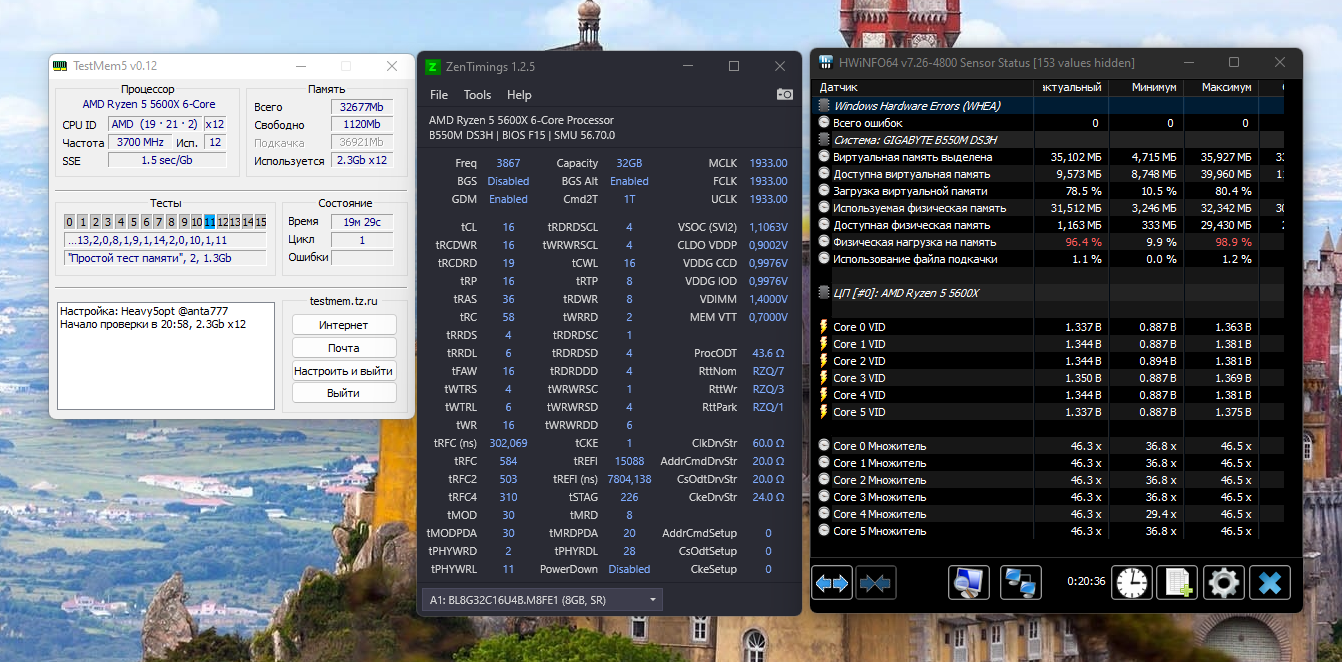The height and width of the screenshot is (662, 1342).
Task: Click the ProcODT value 43.6 Ω
Action: pyautogui.click(x=768, y=353)
